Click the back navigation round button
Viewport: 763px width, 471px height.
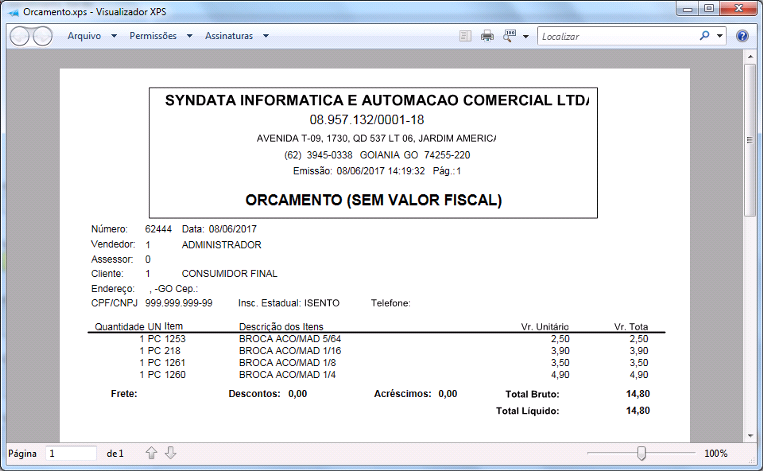coord(20,36)
